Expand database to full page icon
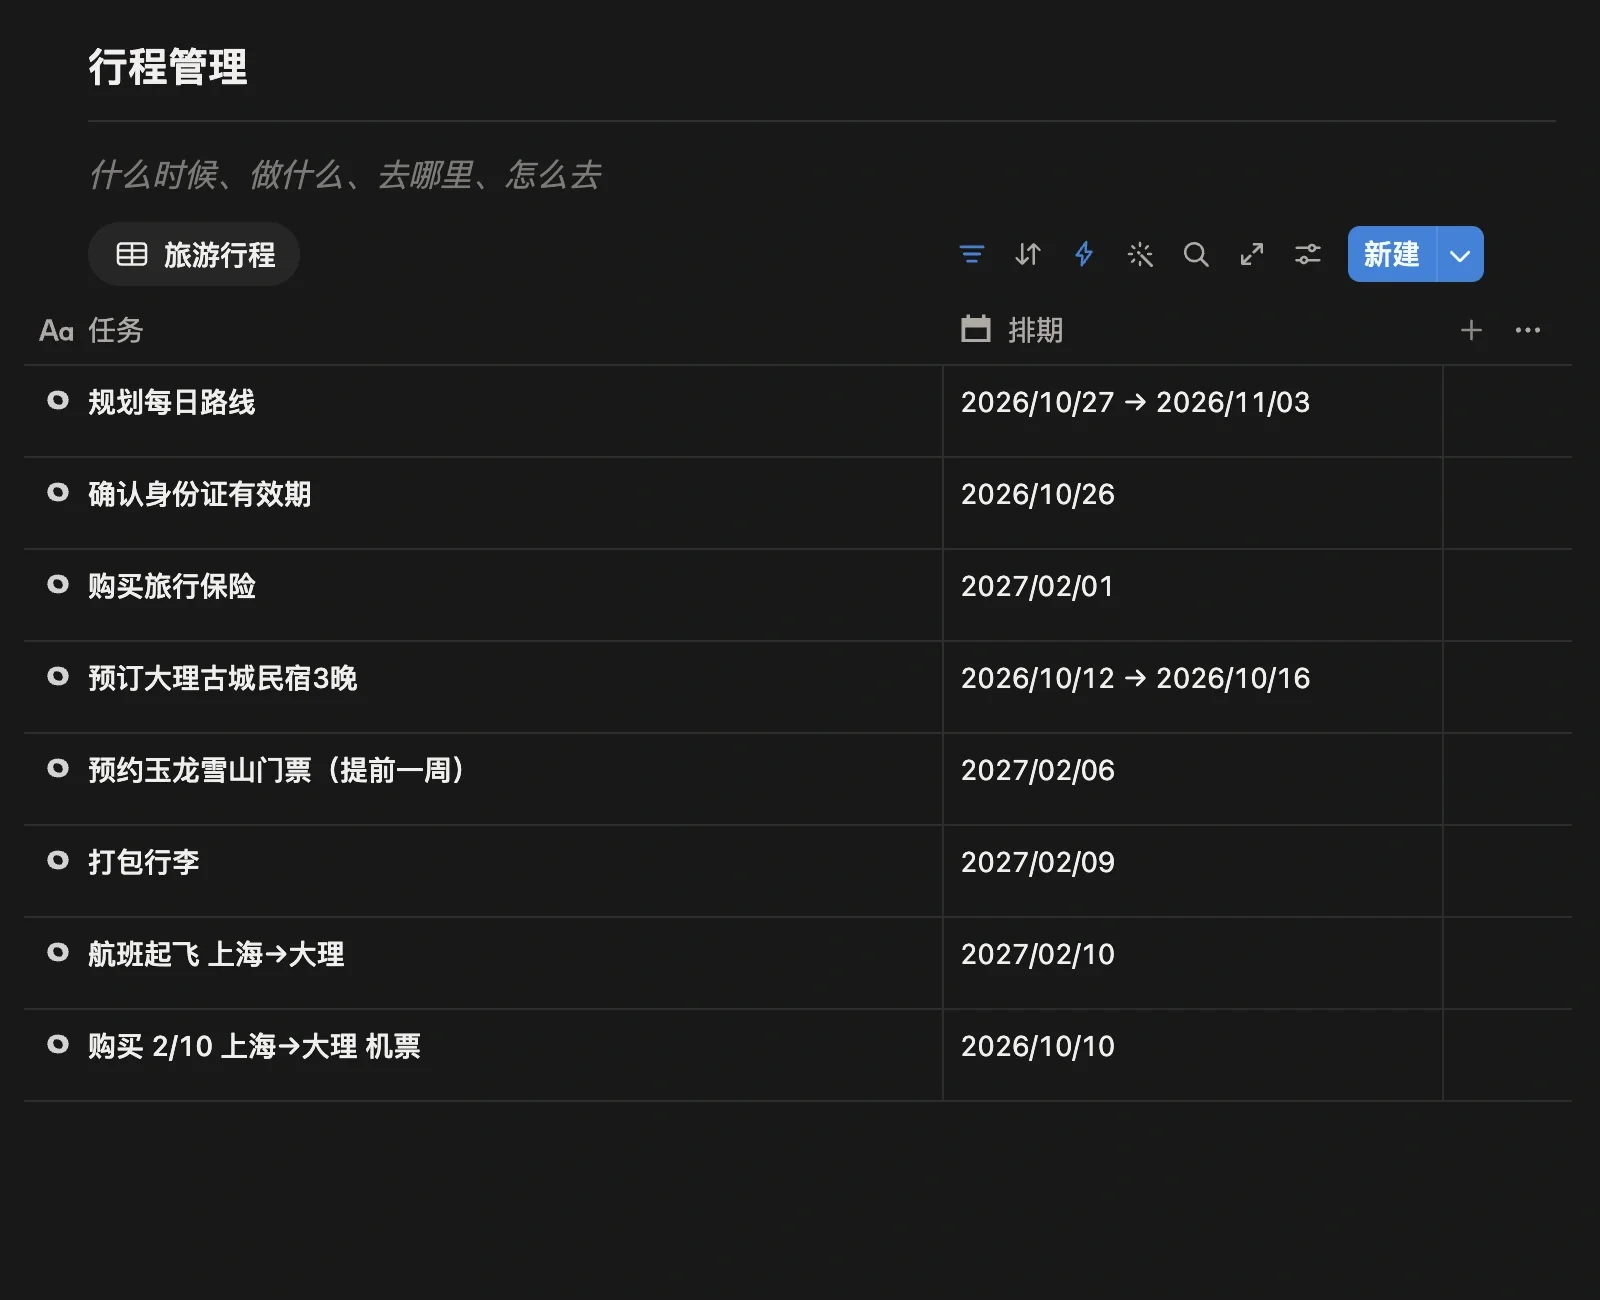 [1252, 254]
